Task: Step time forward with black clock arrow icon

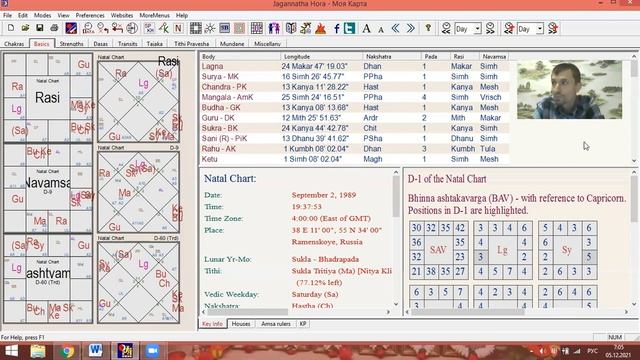Action: [490, 28]
